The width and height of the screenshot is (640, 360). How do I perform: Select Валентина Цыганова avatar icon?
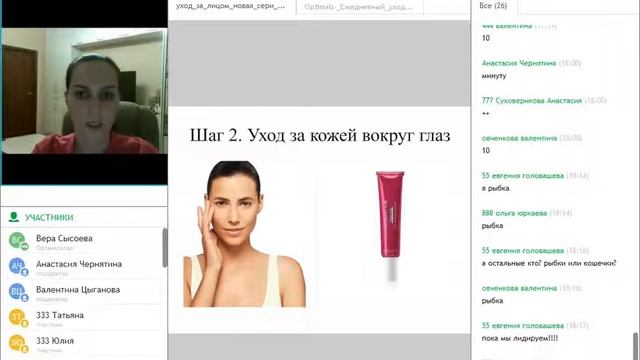pos(18,292)
